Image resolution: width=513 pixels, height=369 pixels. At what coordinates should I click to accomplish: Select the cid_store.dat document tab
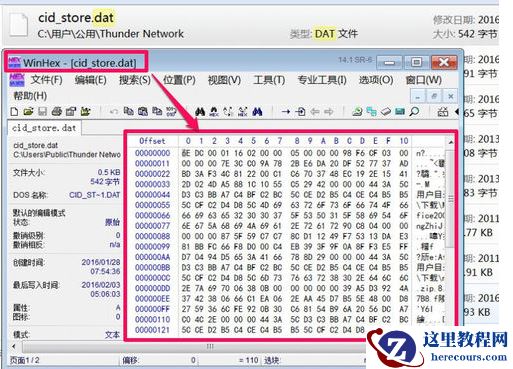pos(44,128)
